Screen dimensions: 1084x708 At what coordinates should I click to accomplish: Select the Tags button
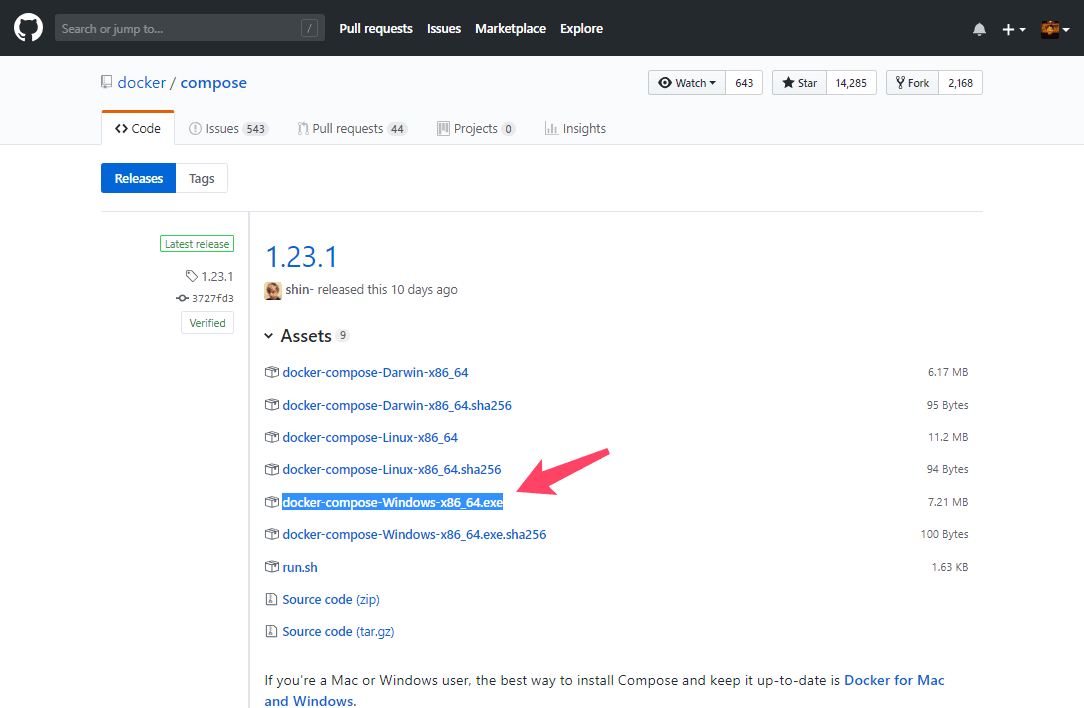(x=202, y=178)
